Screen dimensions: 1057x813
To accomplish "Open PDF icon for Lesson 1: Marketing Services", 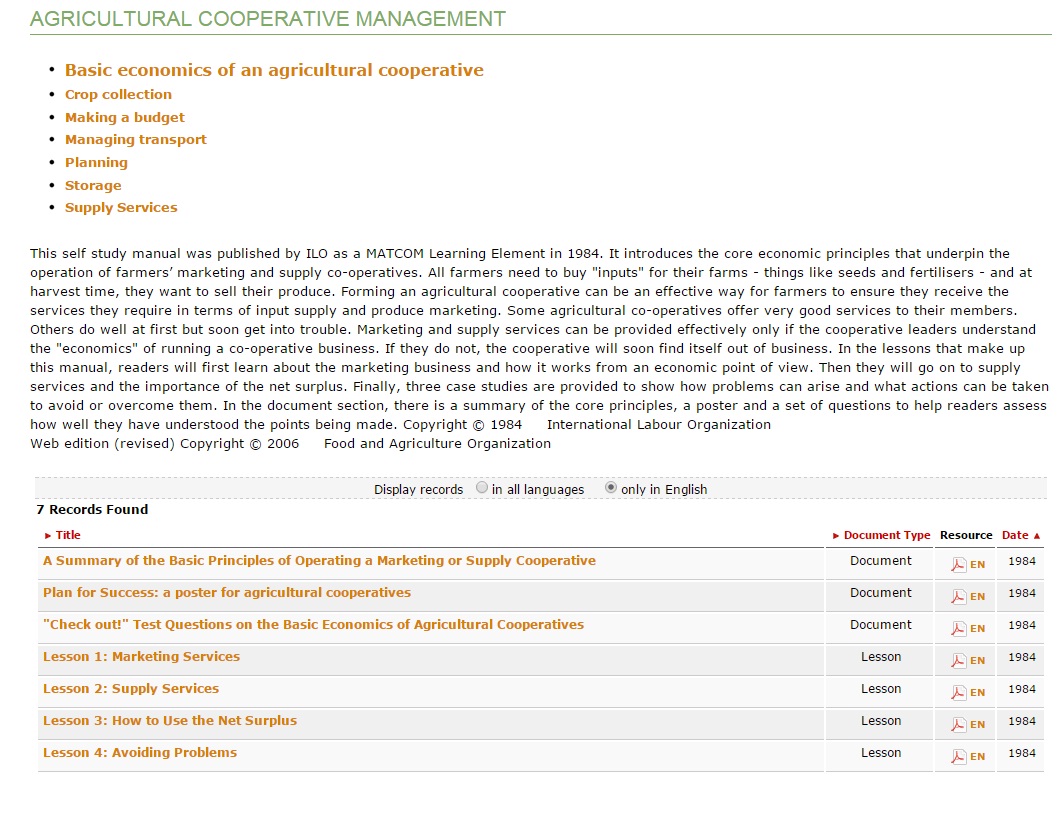I will tap(958, 660).
